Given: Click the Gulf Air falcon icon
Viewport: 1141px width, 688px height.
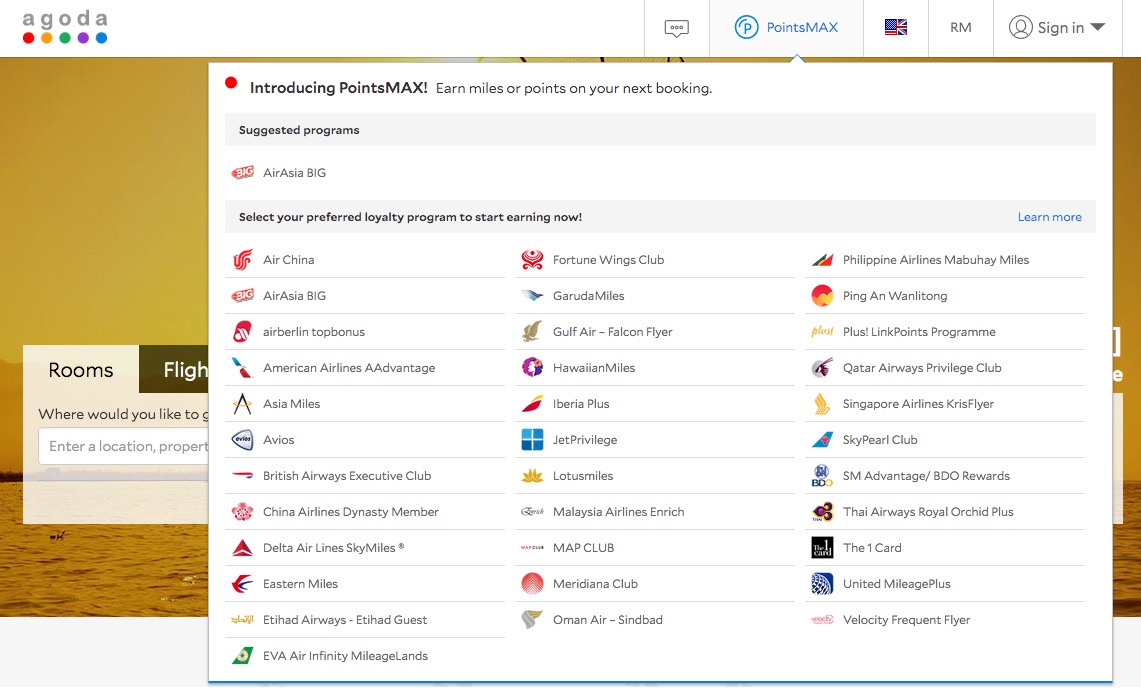Looking at the screenshot, I should pyautogui.click(x=533, y=332).
